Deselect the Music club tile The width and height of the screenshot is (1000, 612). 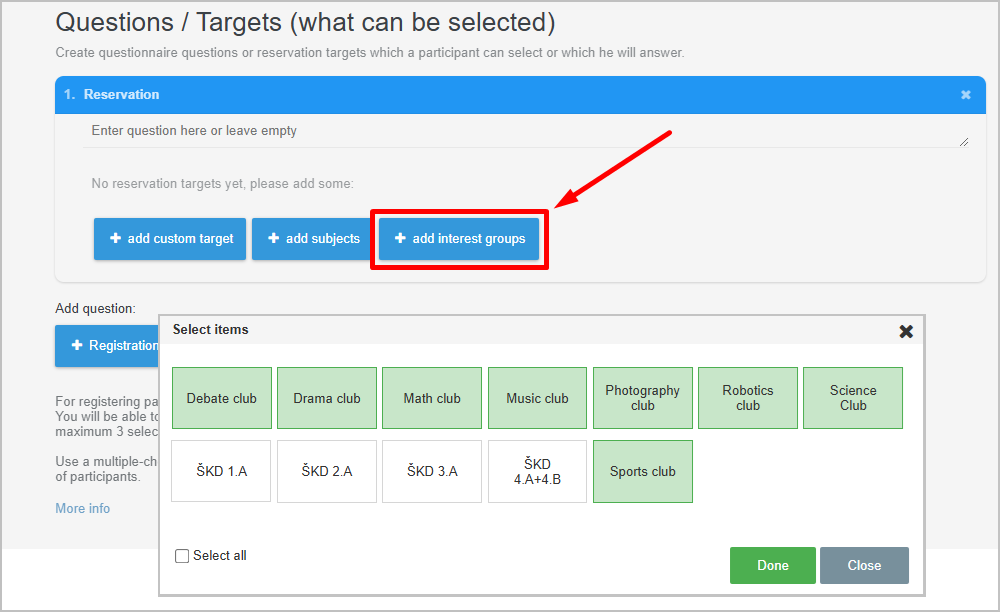537,398
